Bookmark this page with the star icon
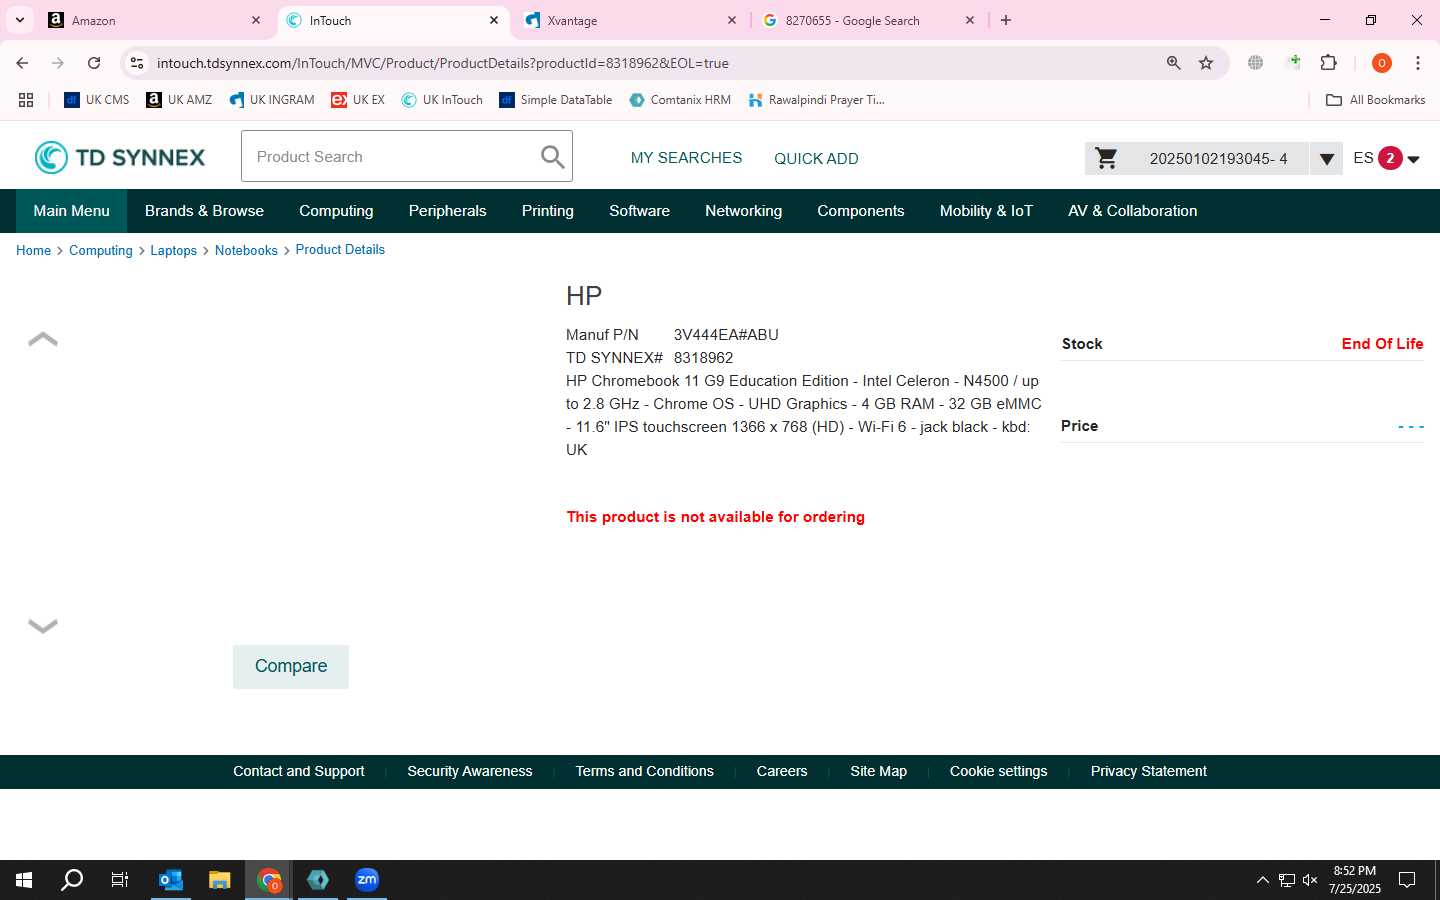The height and width of the screenshot is (900, 1440). [x=1206, y=63]
